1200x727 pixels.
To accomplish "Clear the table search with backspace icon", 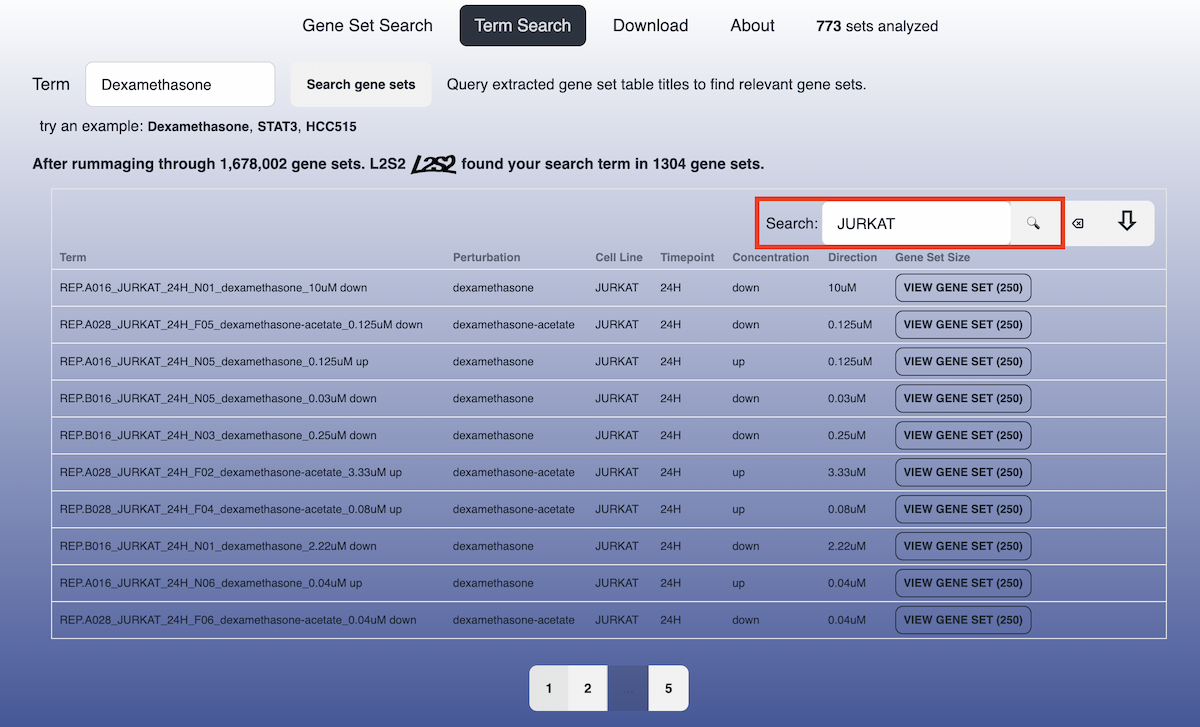I will [x=1078, y=224].
